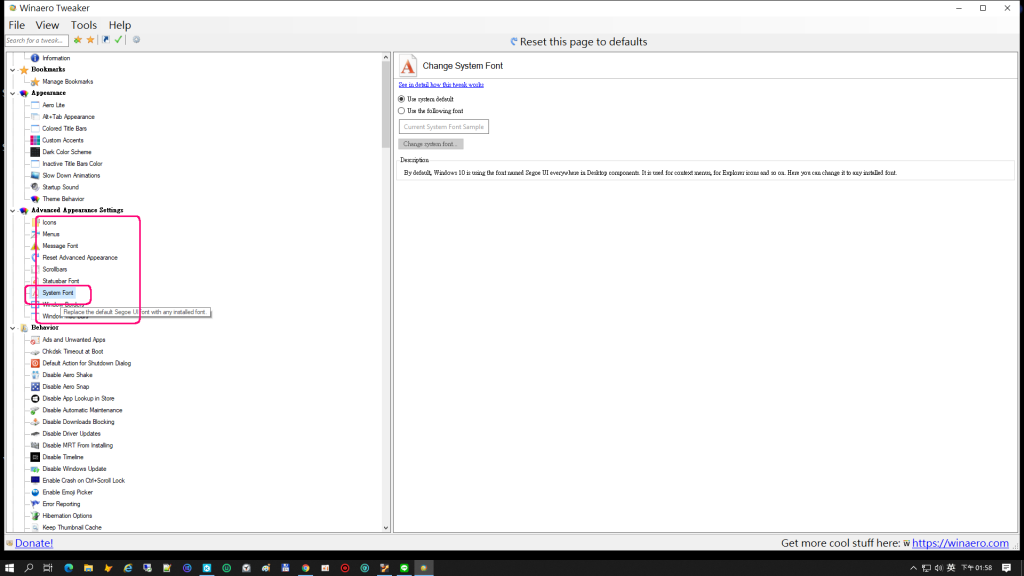Open the Help menu
Image resolution: width=1024 pixels, height=576 pixels.
(x=120, y=25)
